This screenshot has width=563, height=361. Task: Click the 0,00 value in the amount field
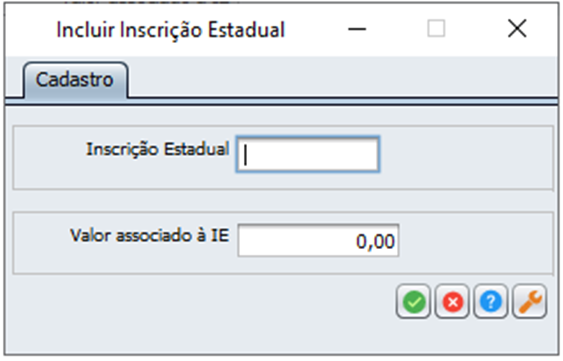375,241
